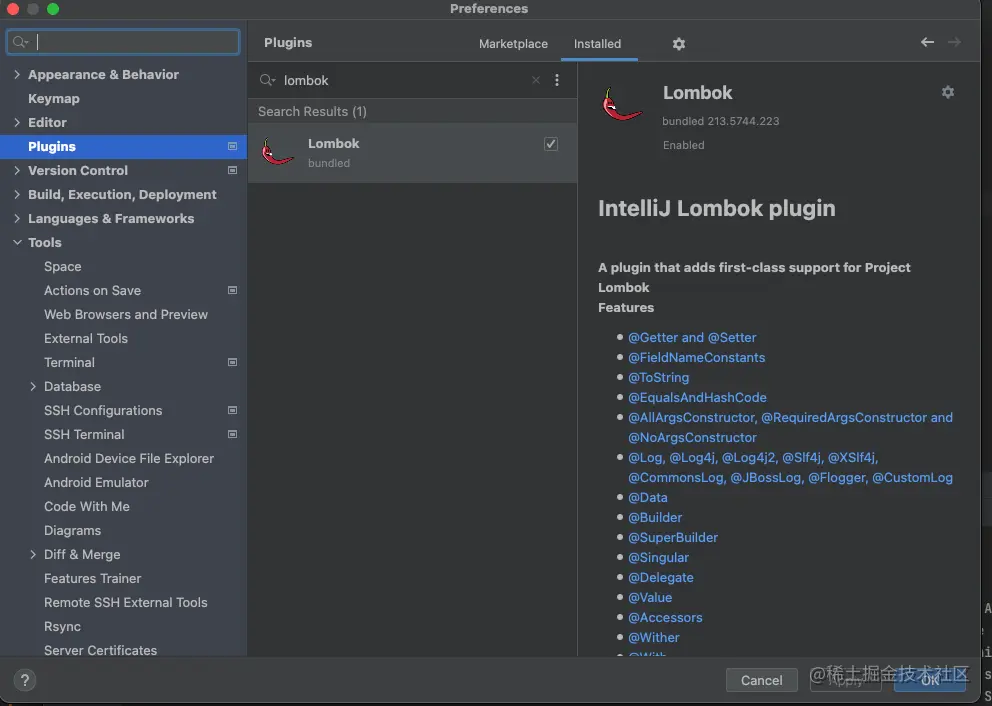Open plugins settings gear next to Installed tab

coord(679,44)
